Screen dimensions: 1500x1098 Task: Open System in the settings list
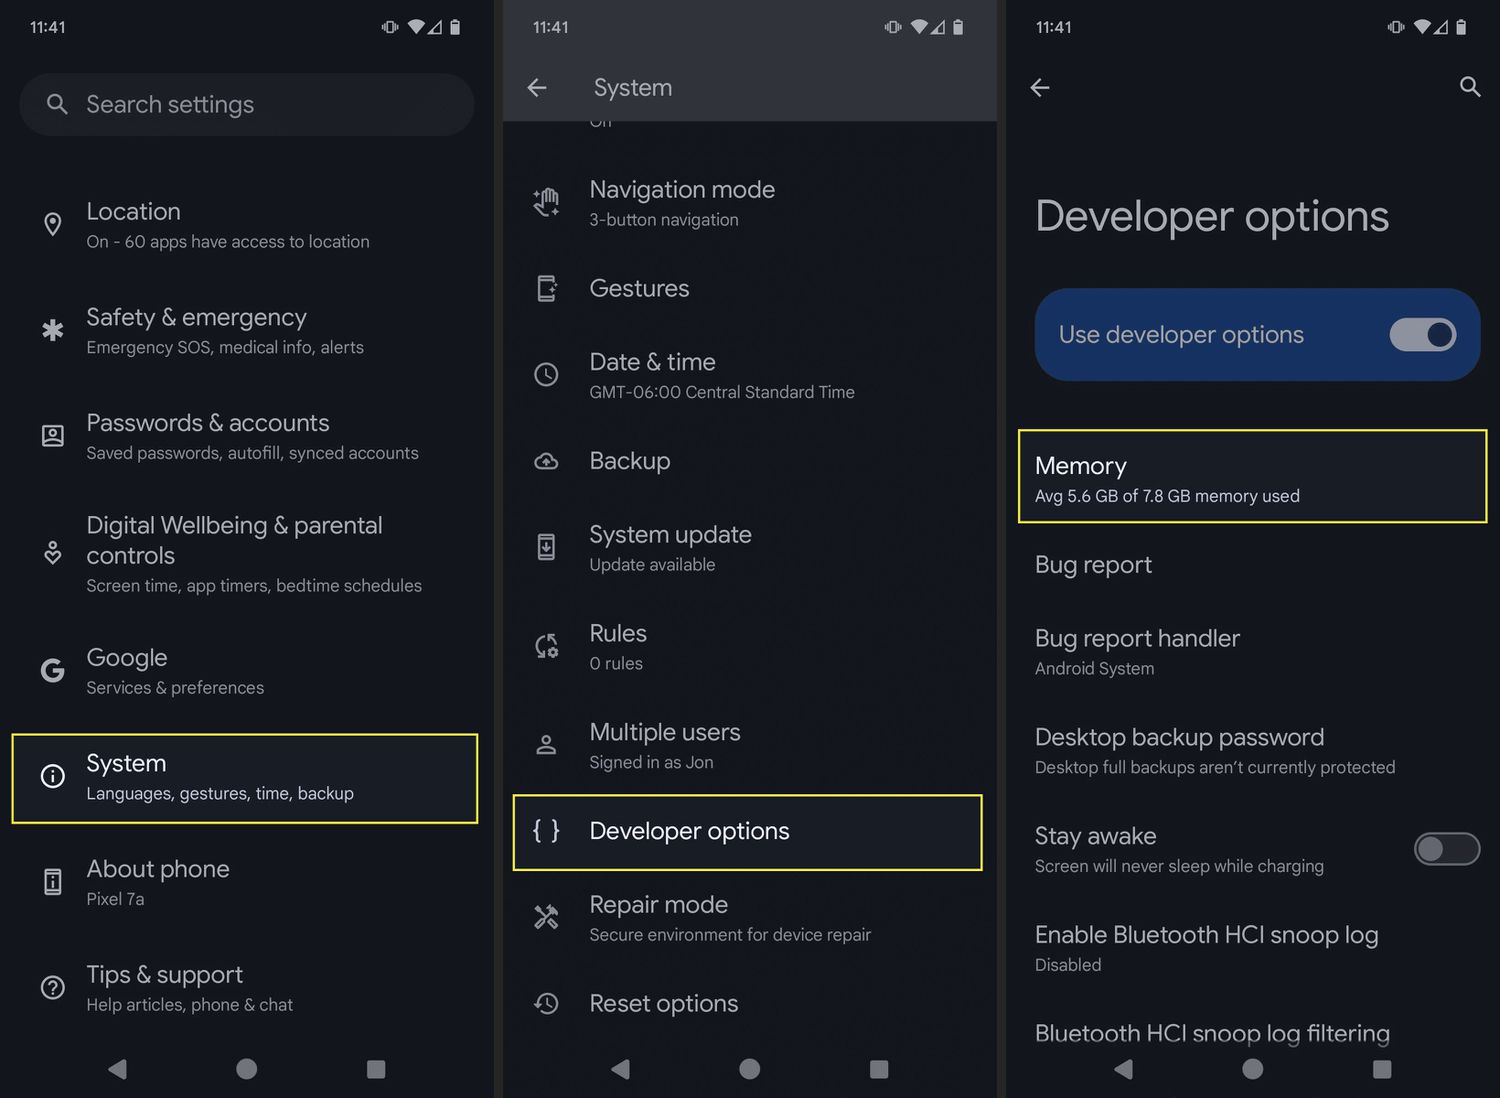[245, 779]
